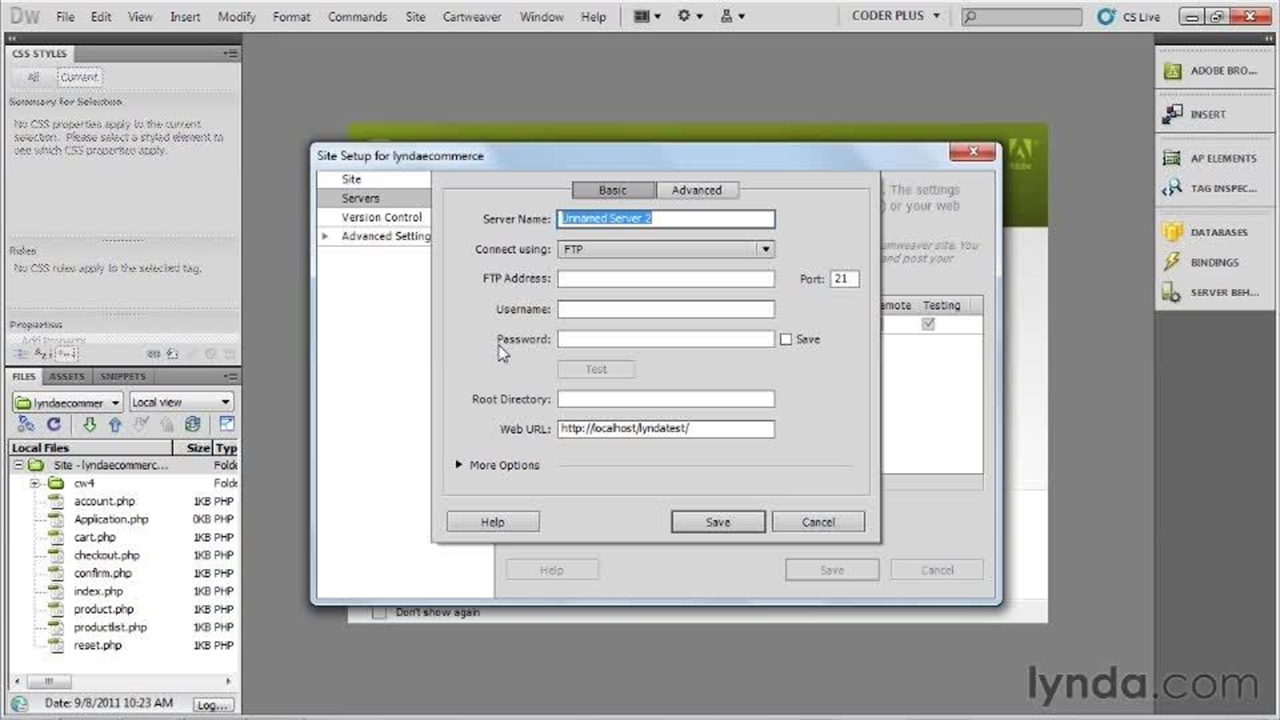1280x720 pixels.
Task: Click the blue Put Files up arrow
Action: pyautogui.click(x=115, y=425)
